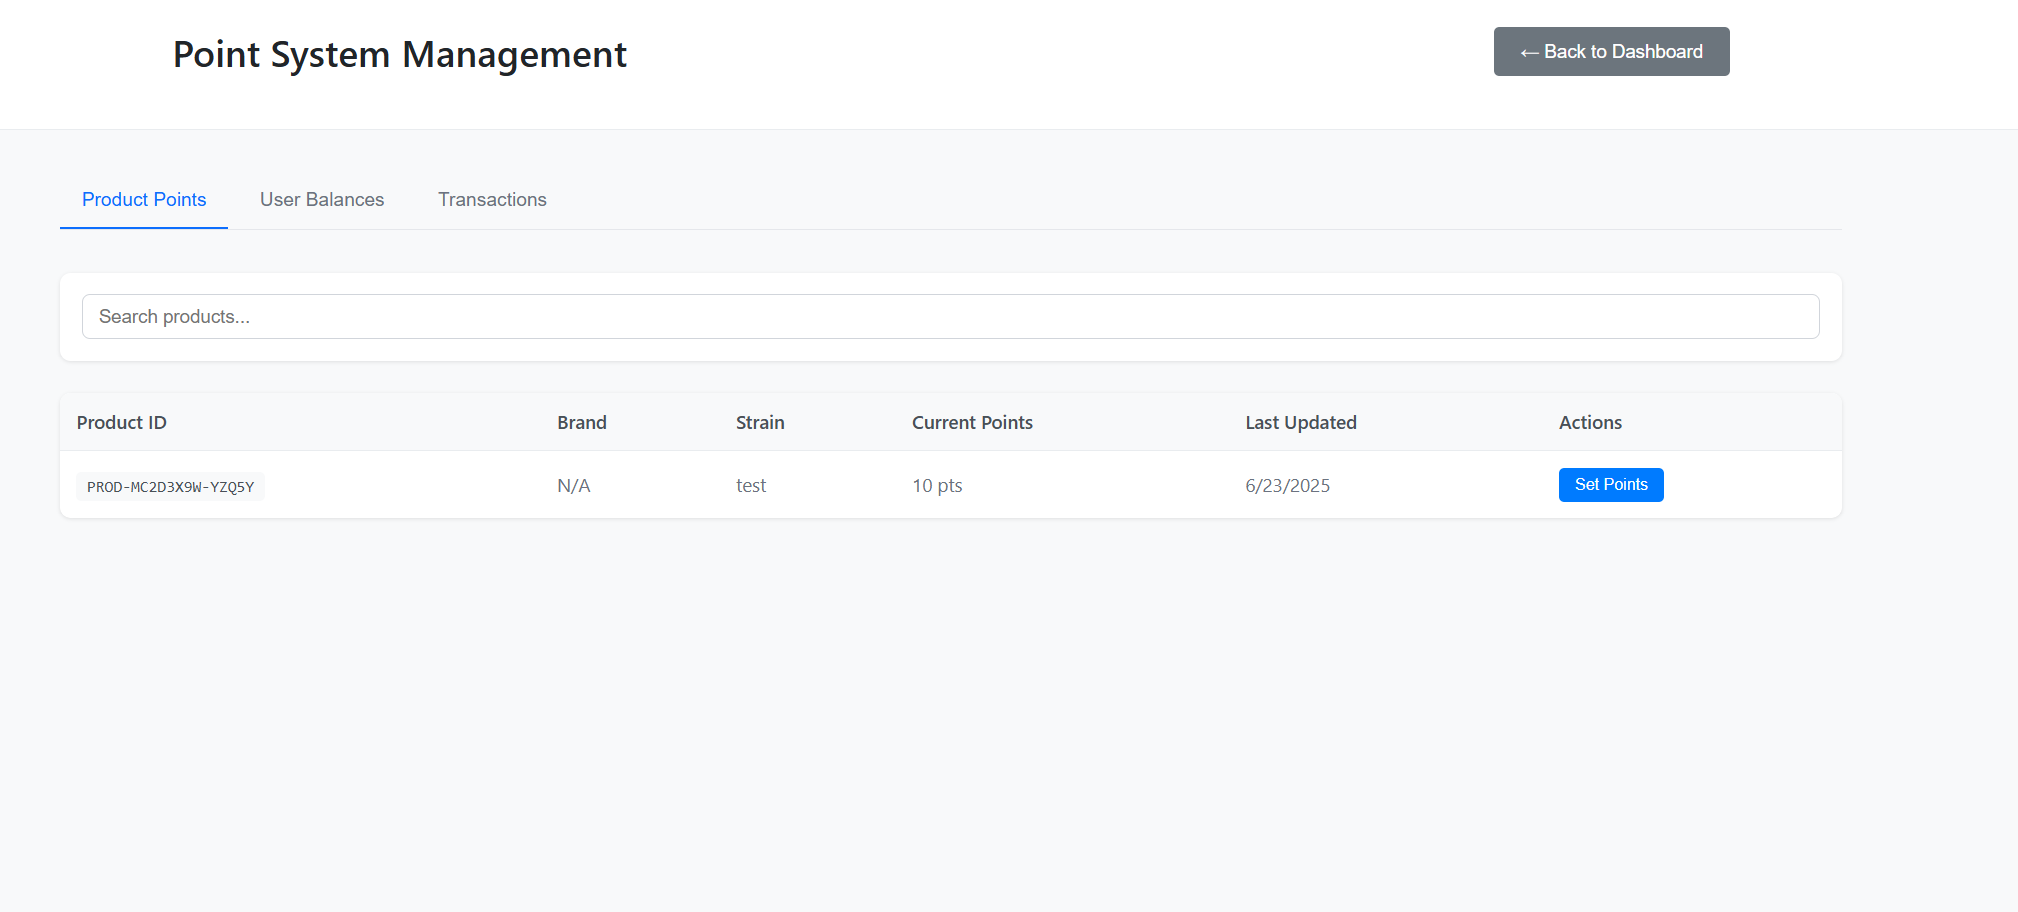Click the strain value test
The image size is (2018, 912).
click(x=751, y=486)
